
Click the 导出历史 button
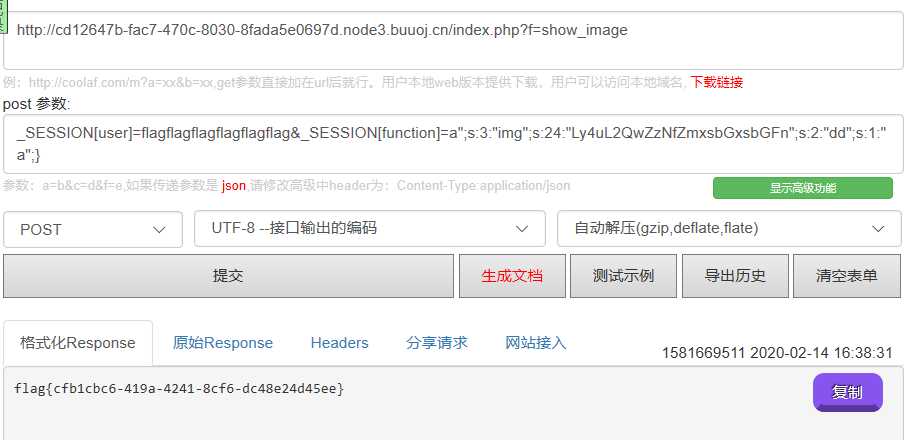coord(735,276)
